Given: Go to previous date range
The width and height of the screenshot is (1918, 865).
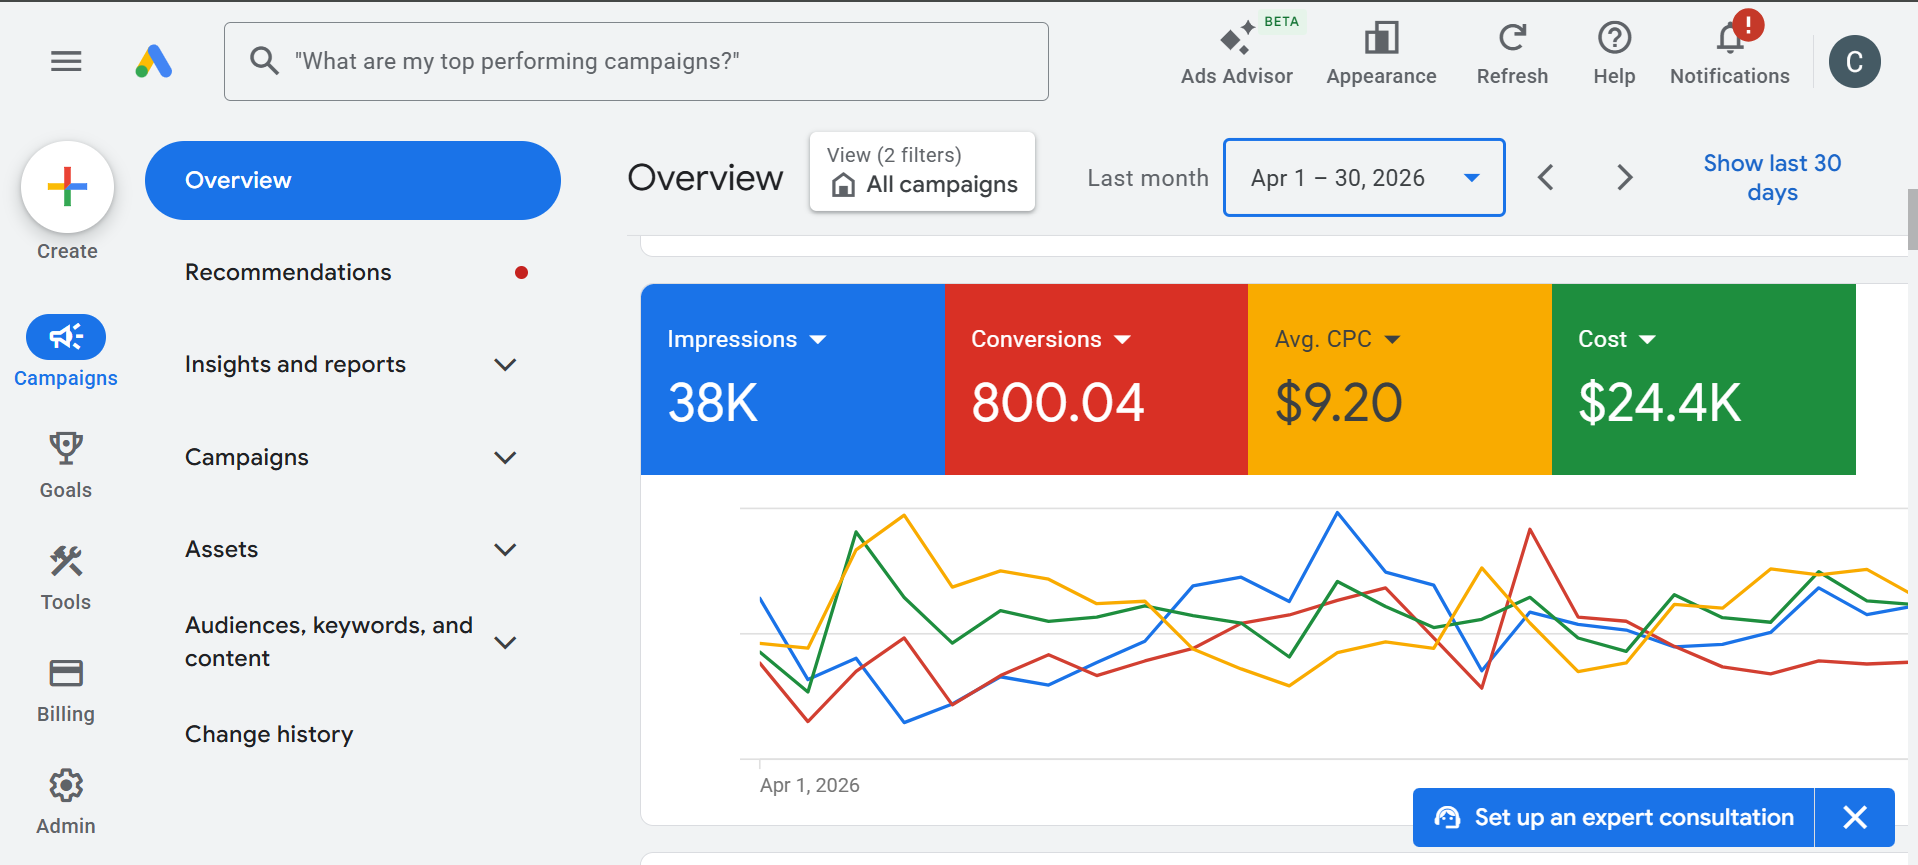Looking at the screenshot, I should click(x=1546, y=178).
